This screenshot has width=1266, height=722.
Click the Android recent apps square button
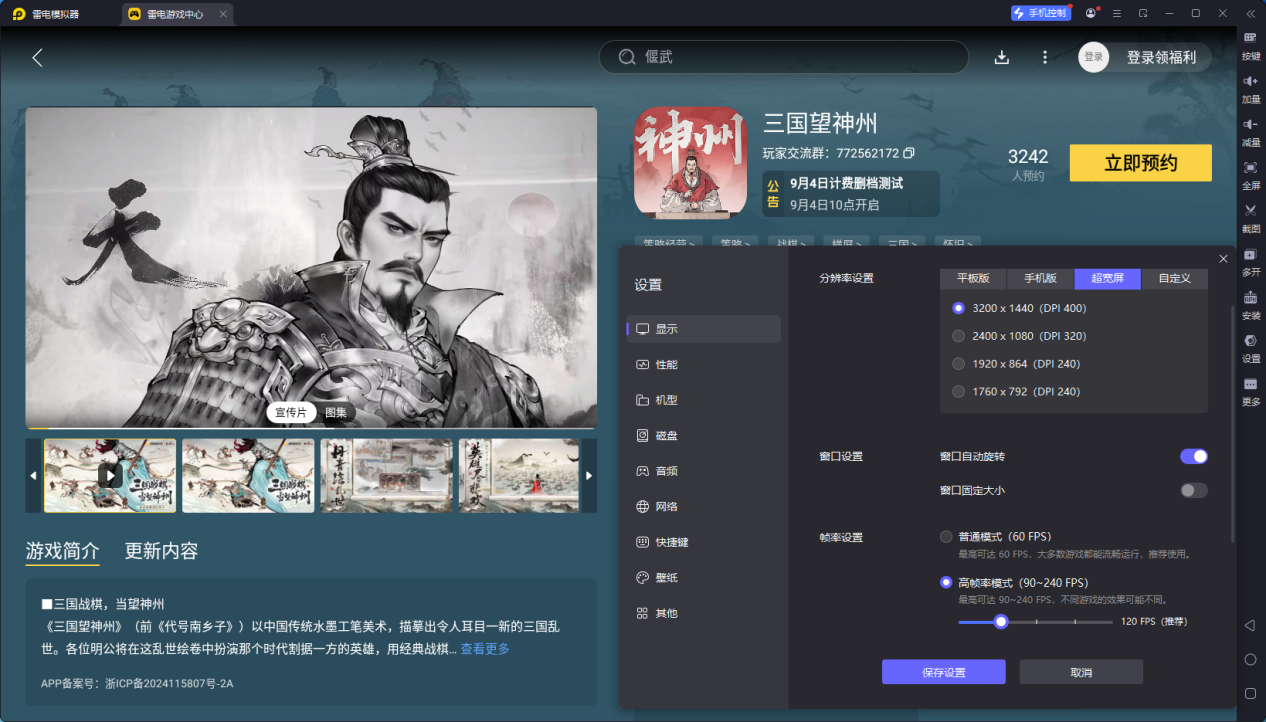point(1250,693)
